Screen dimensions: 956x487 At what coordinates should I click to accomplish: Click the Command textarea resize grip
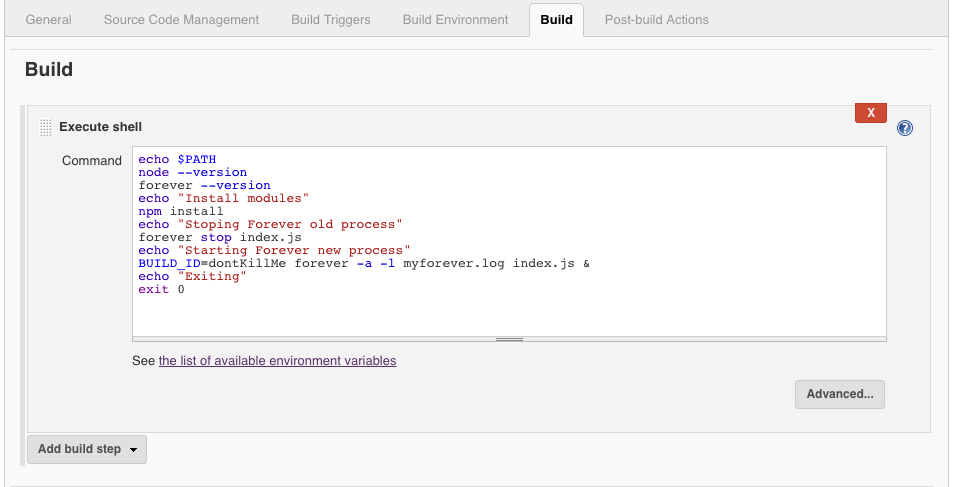[509, 339]
